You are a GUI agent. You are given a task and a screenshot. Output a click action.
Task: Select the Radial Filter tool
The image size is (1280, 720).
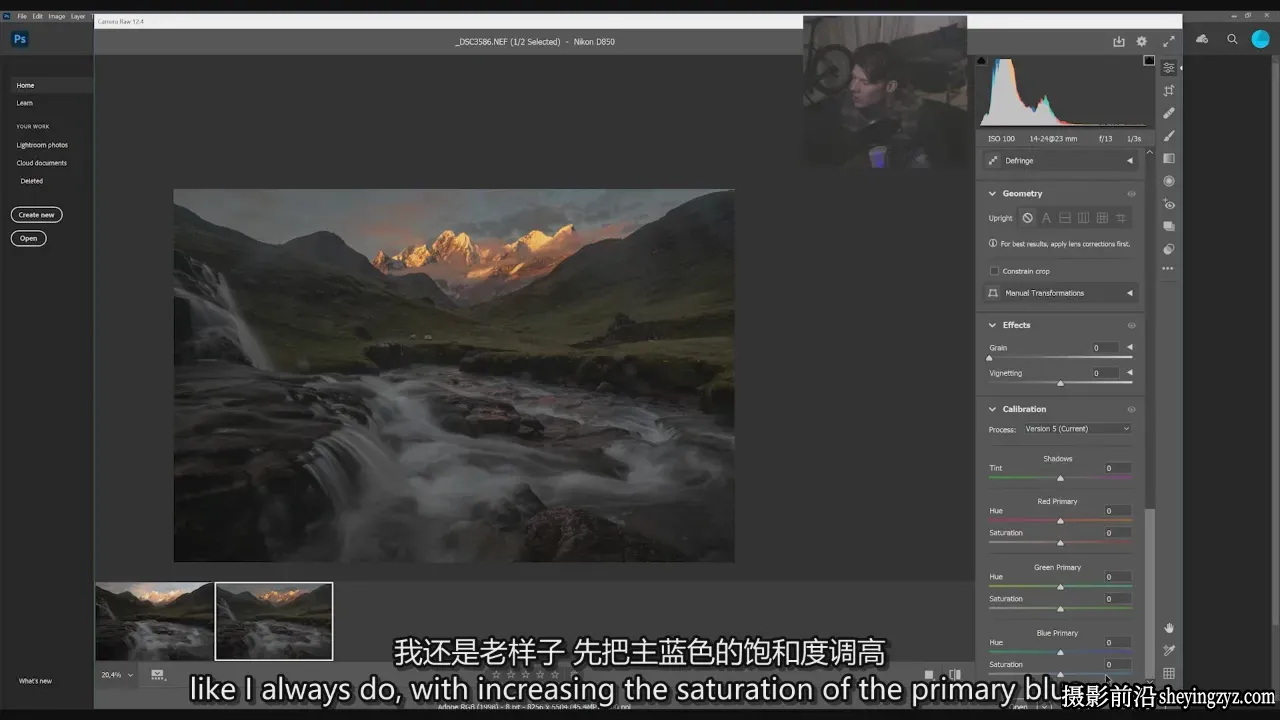[x=1168, y=181]
